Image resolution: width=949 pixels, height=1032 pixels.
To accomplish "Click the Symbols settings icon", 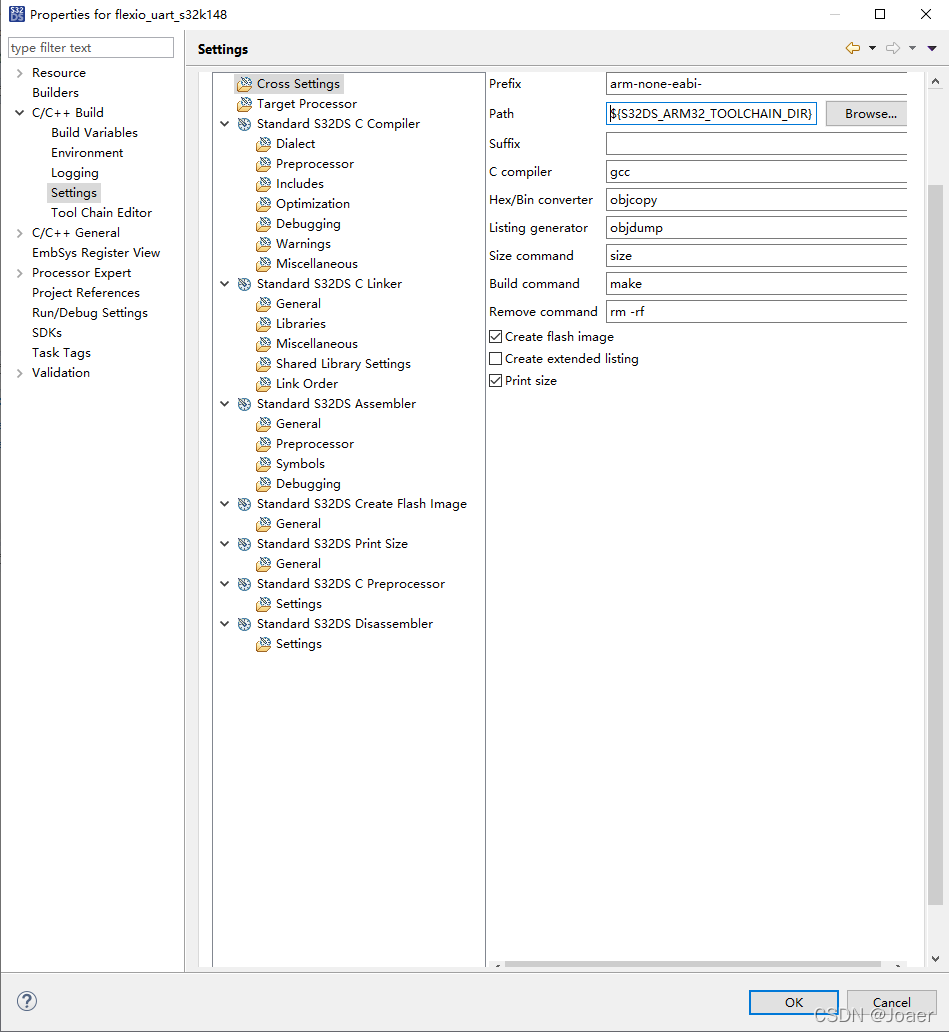I will 263,464.
